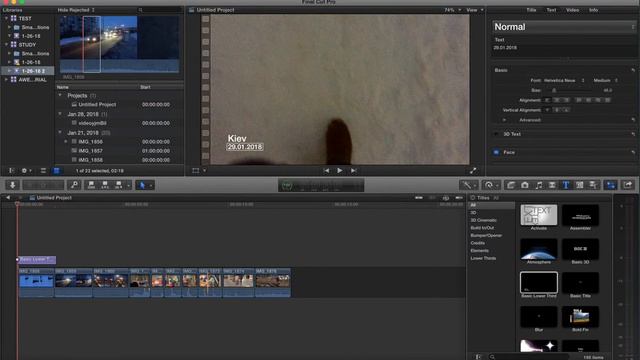The height and width of the screenshot is (360, 640).
Task: Click the Bold Fin title thumbnail
Action: (580, 316)
